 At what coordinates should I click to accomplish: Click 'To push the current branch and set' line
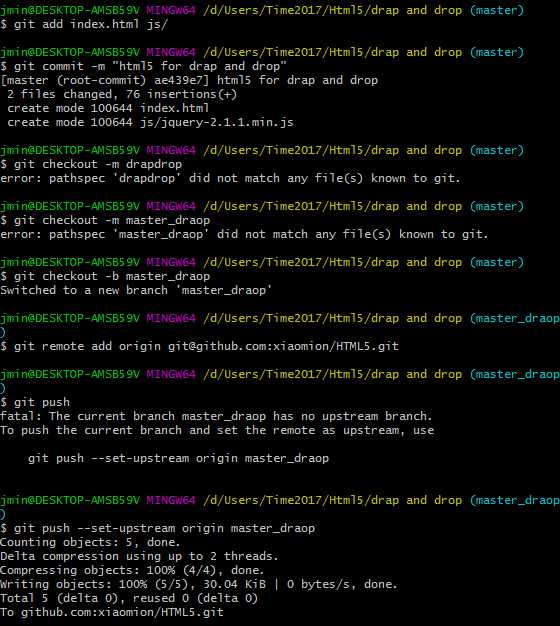click(217, 430)
